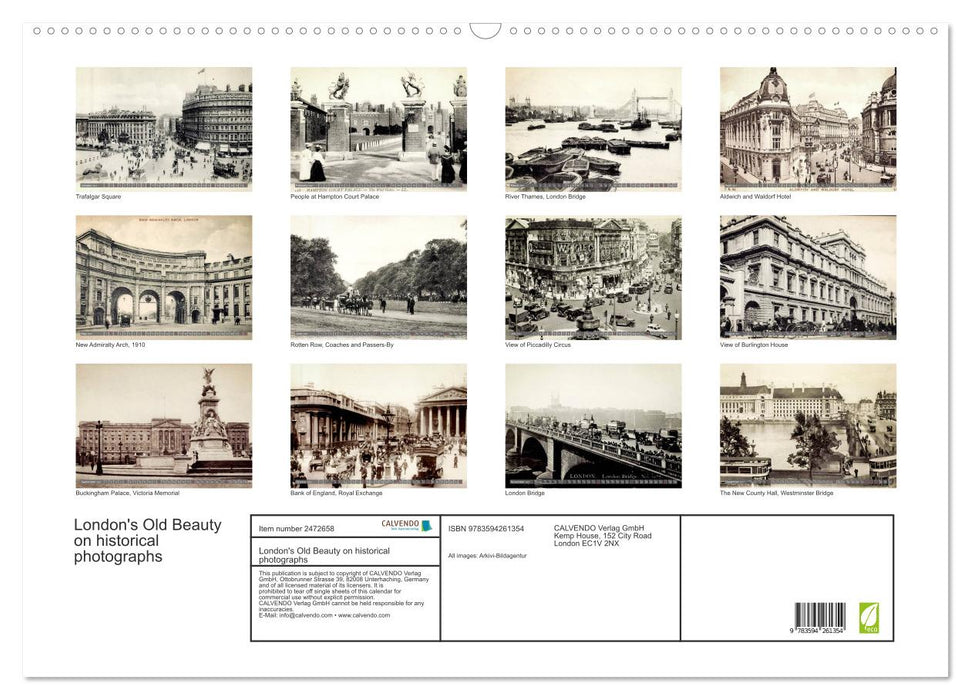Image resolution: width=971 pixels, height=700 pixels.
Task: Click the caption 'Aldwich and Waldorf Hotel'
Action: click(755, 196)
